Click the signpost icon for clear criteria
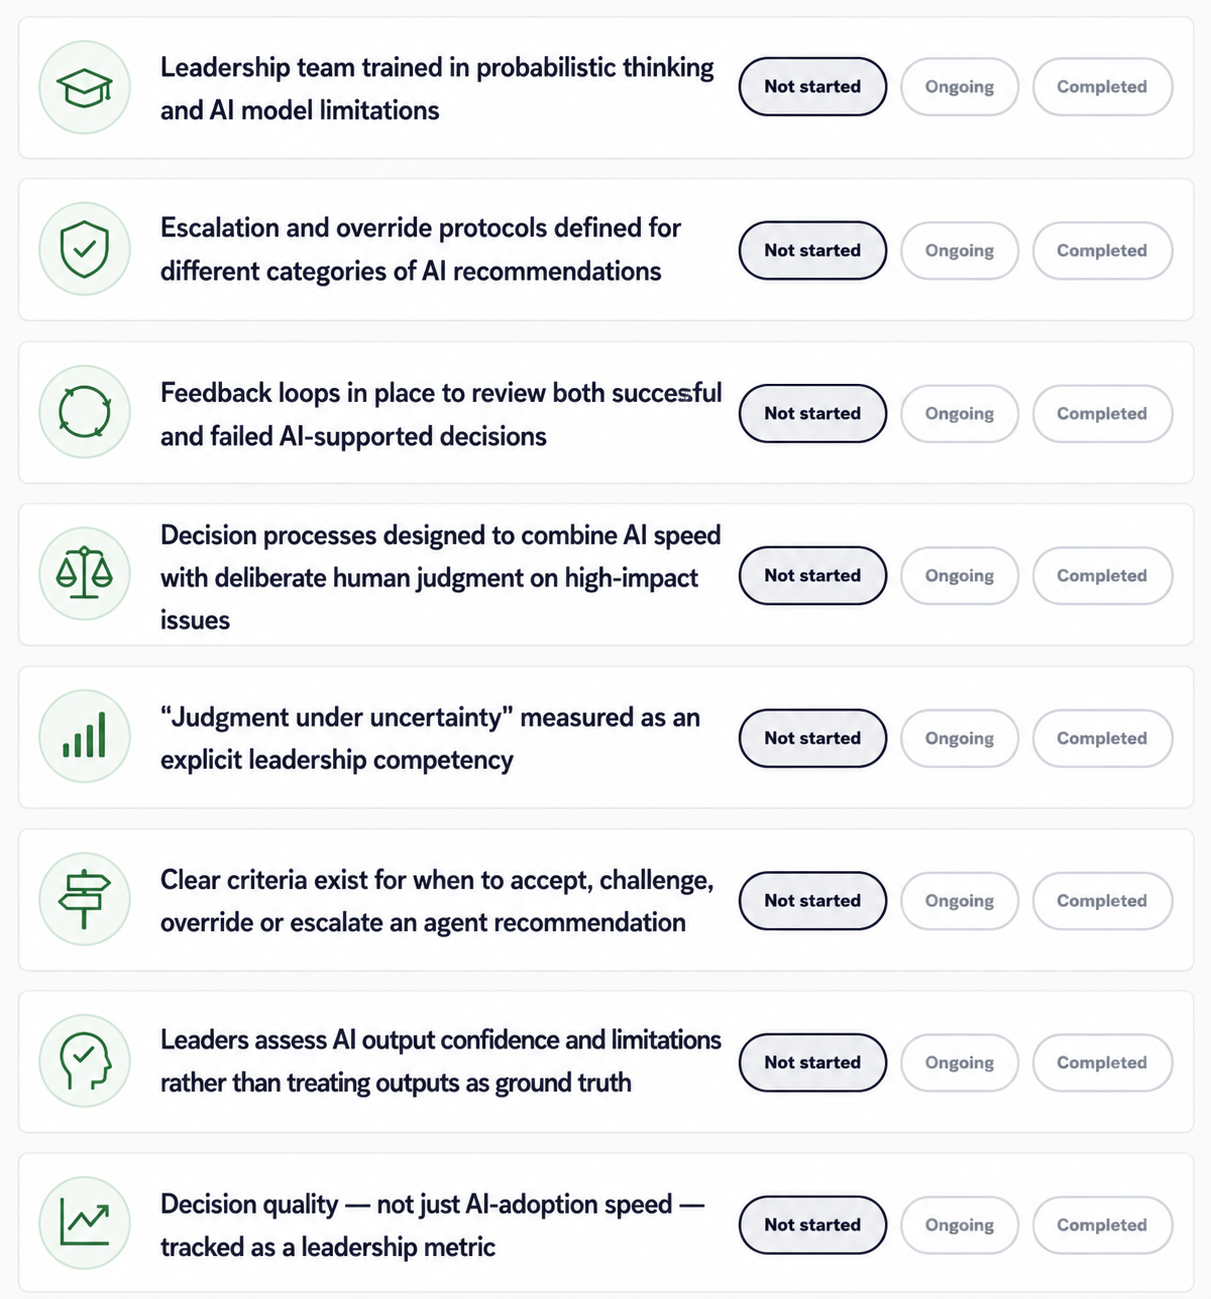Viewport: 1211px width, 1299px height. point(85,899)
